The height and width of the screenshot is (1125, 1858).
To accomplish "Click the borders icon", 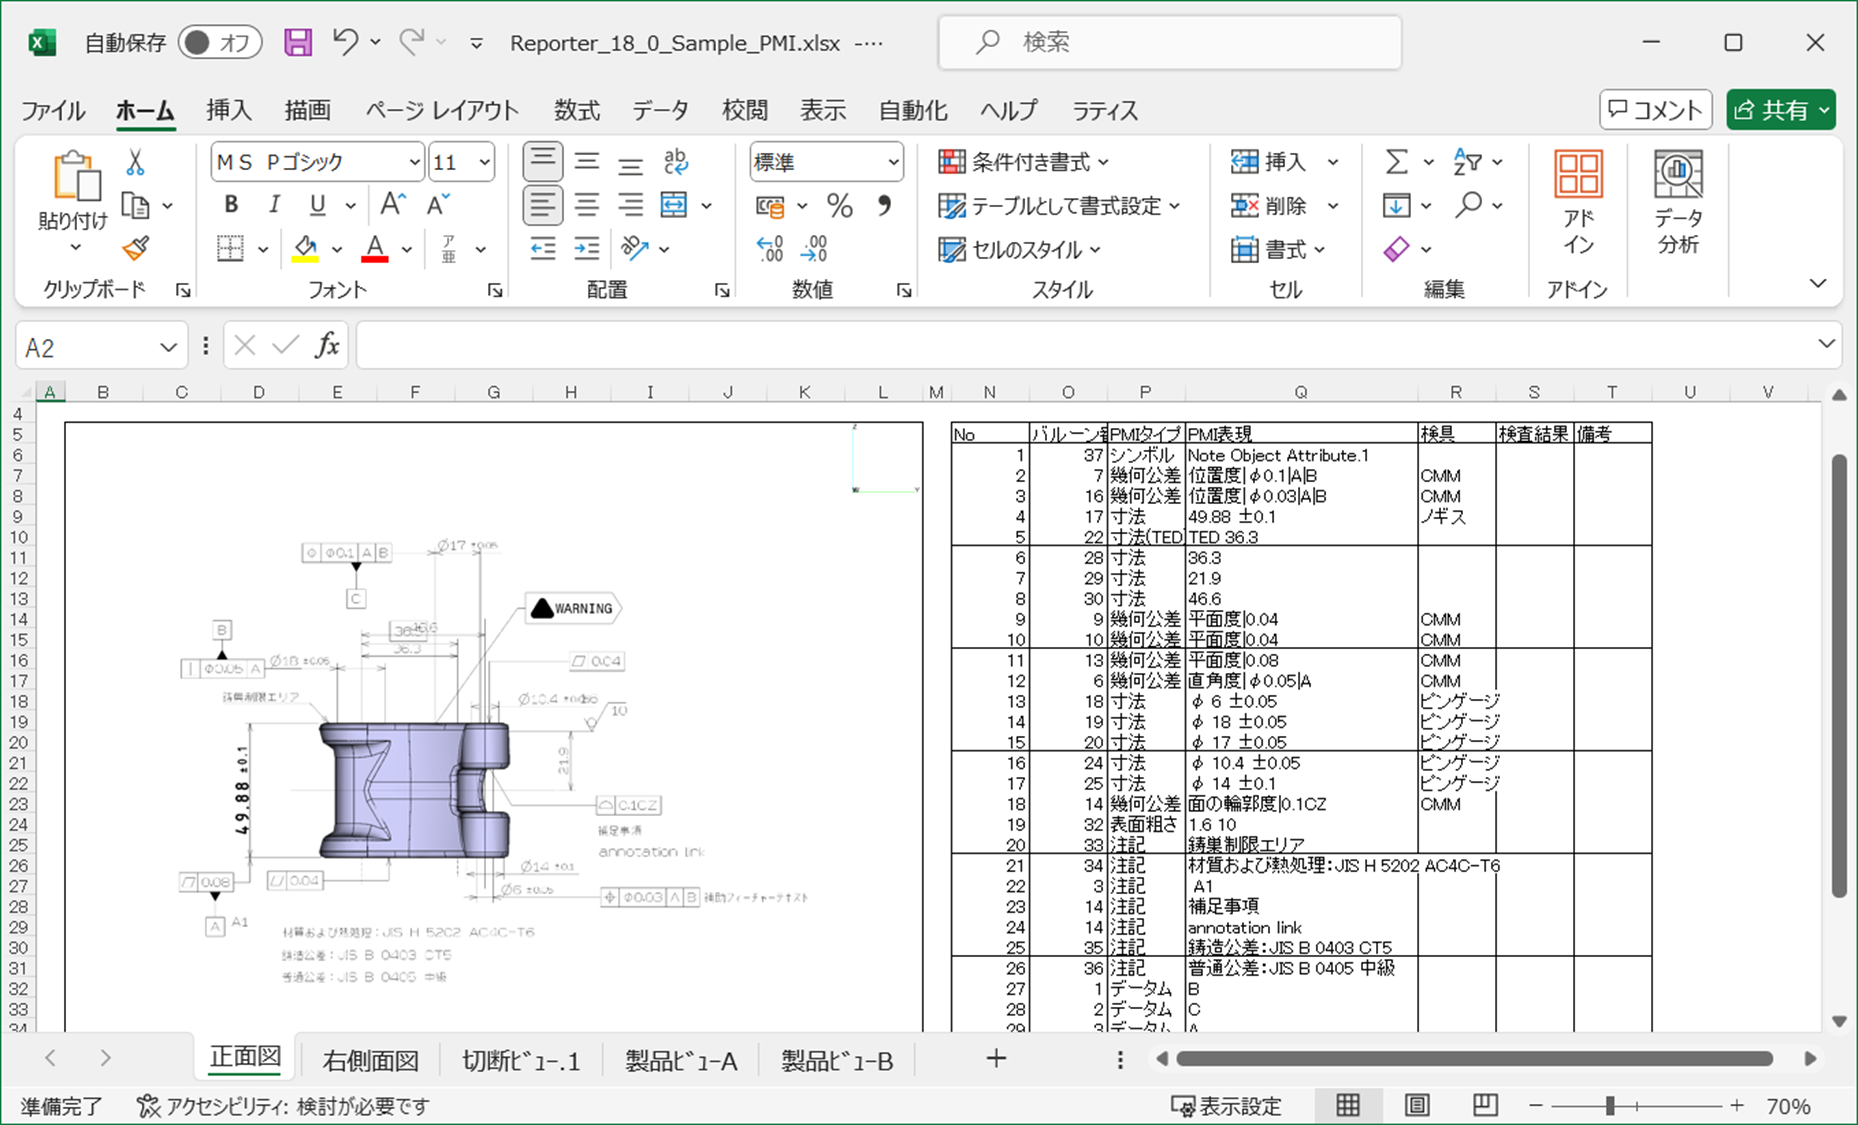I will tap(230, 248).
